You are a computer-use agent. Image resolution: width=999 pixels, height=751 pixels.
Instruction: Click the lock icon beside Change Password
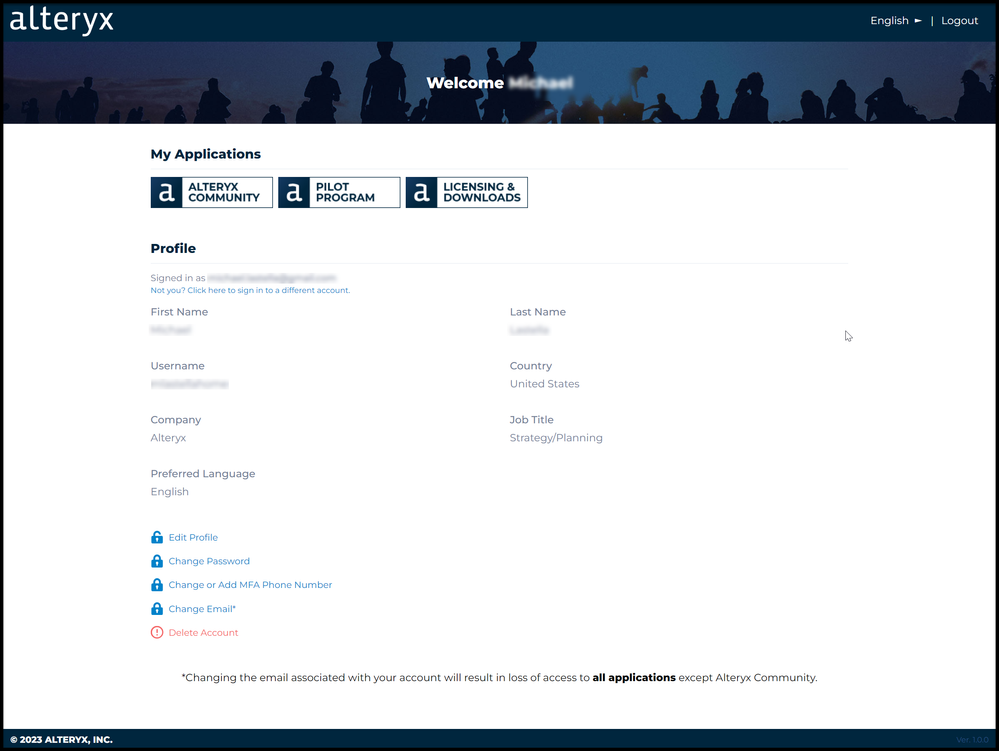[x=157, y=561]
